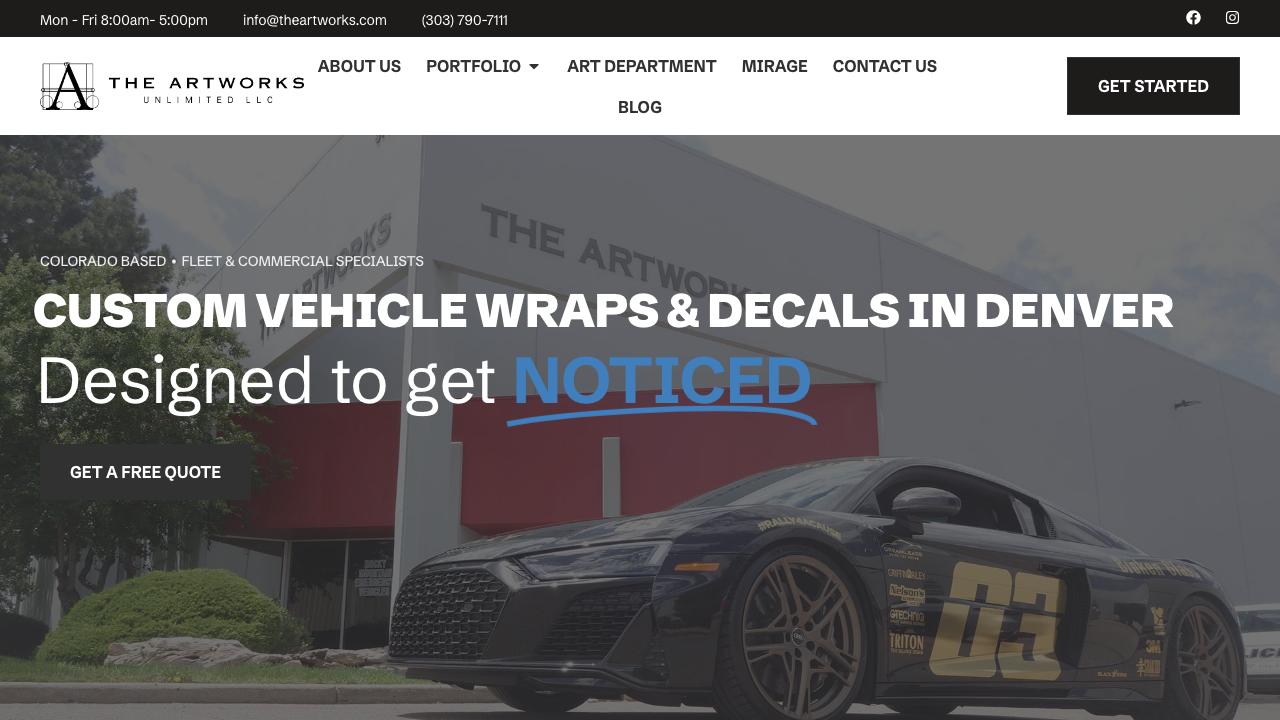Image resolution: width=1280 pixels, height=720 pixels.
Task: Click the Custom Vehicle Wraps headline
Action: coord(603,311)
